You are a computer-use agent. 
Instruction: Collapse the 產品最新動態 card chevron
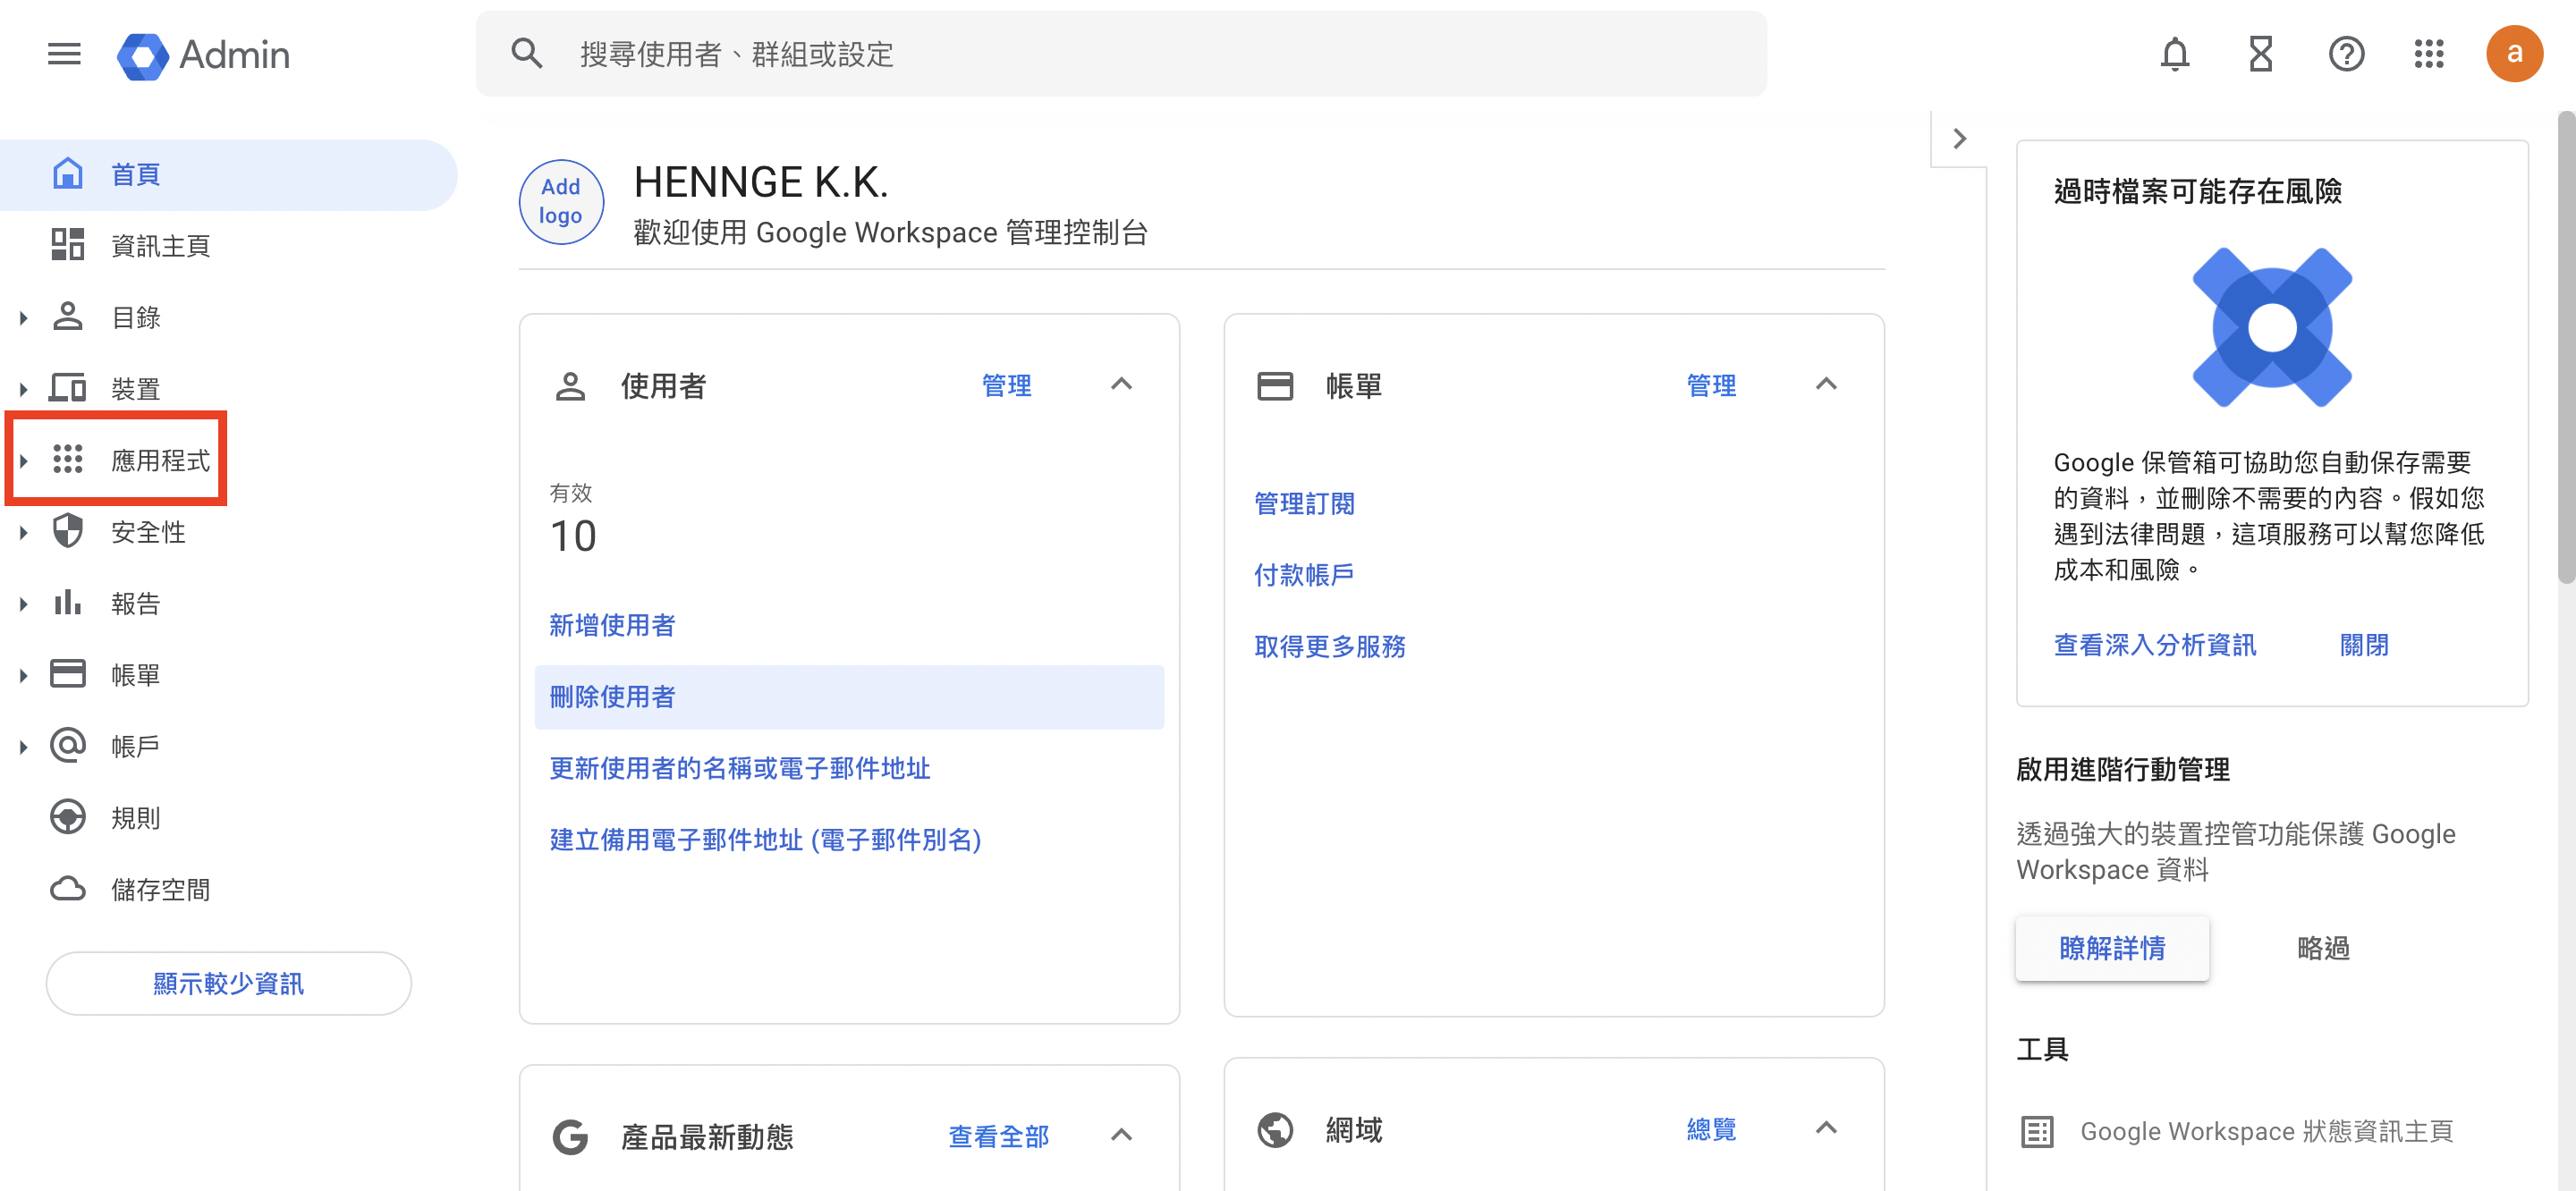point(1122,1135)
